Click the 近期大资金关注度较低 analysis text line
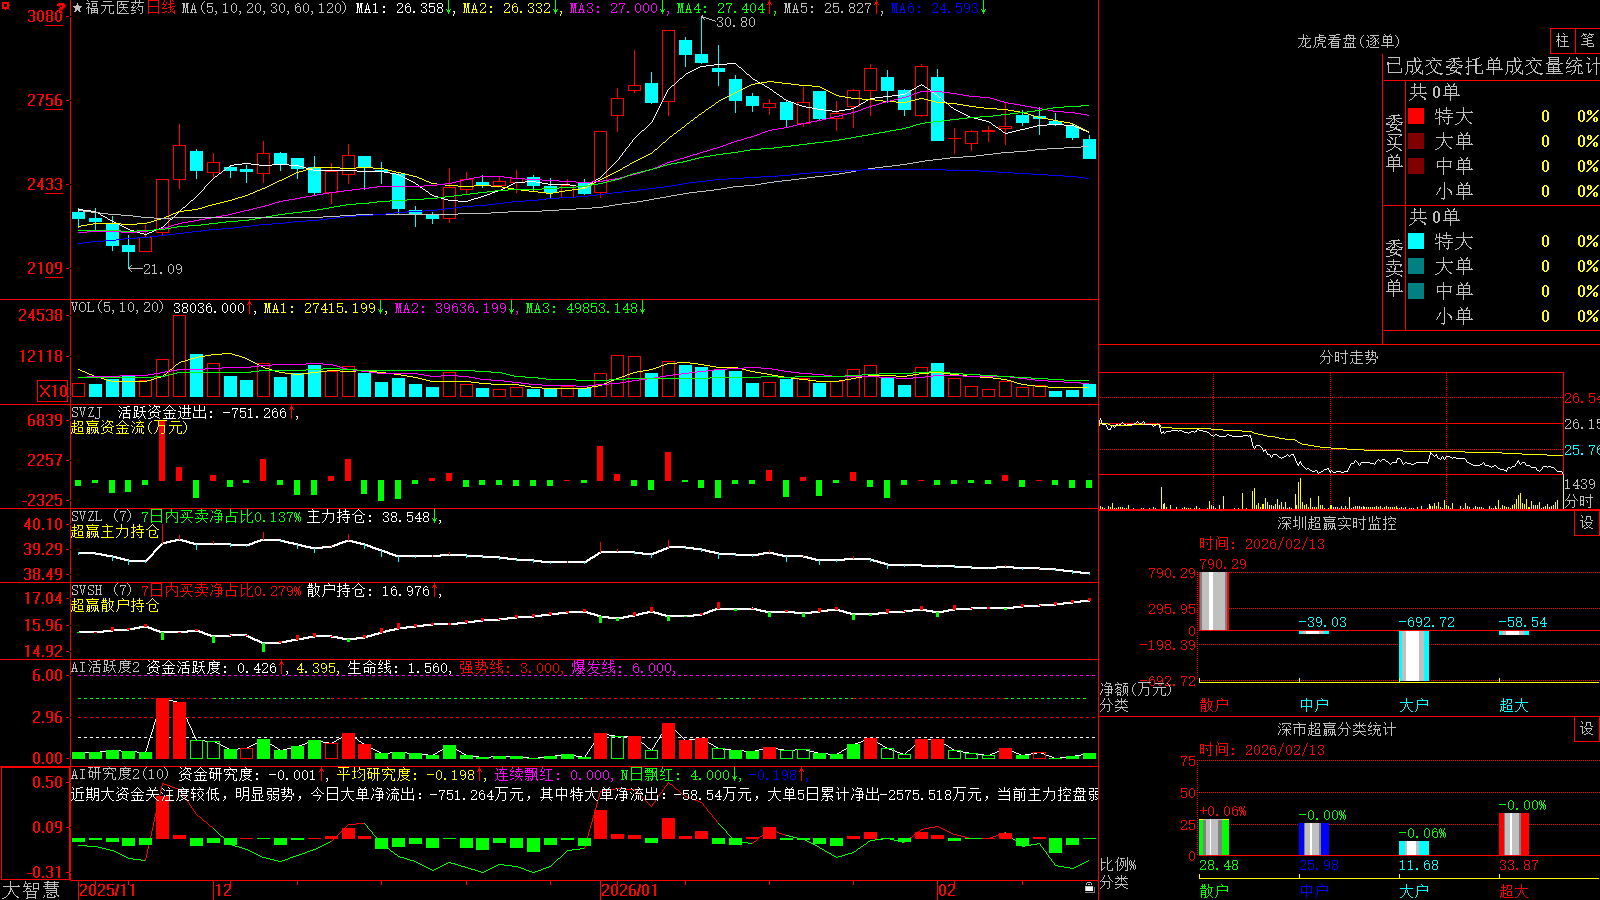 [584, 794]
